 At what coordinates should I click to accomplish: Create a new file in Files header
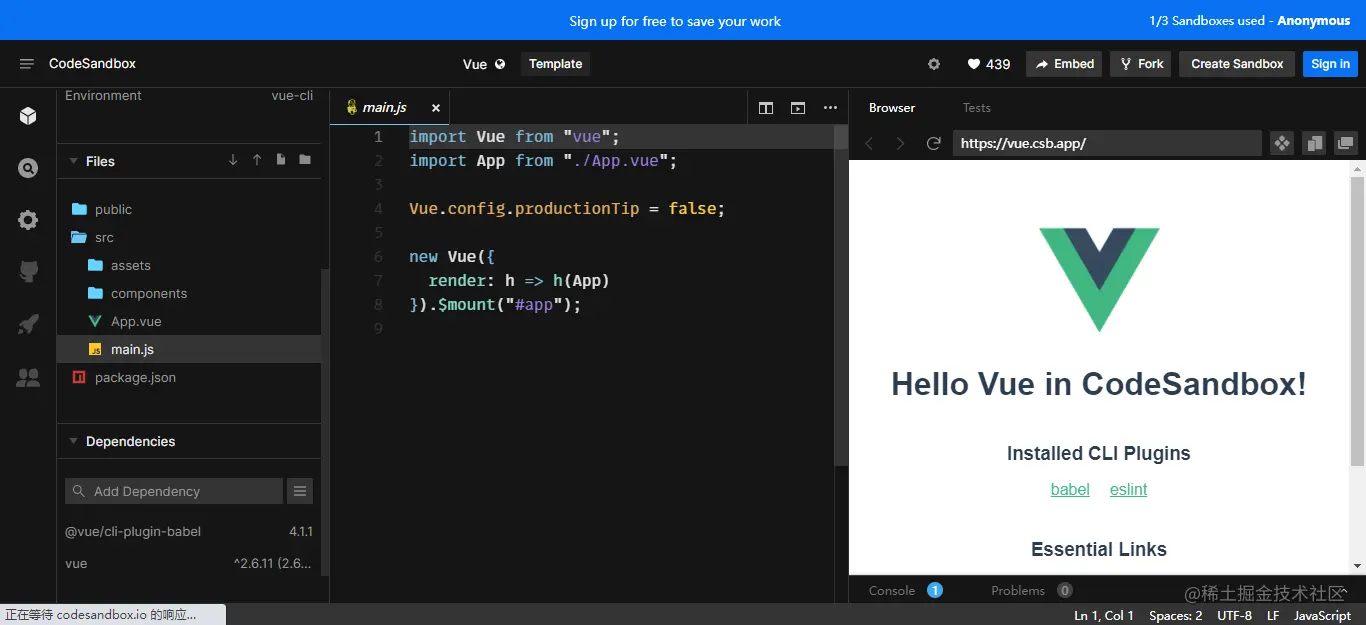[x=281, y=160]
